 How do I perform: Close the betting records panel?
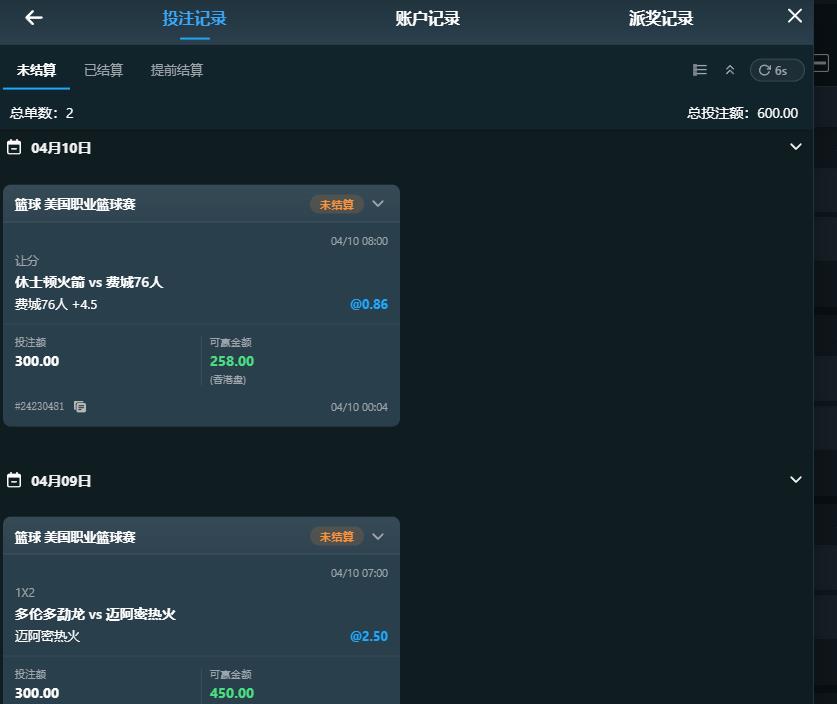click(x=795, y=16)
